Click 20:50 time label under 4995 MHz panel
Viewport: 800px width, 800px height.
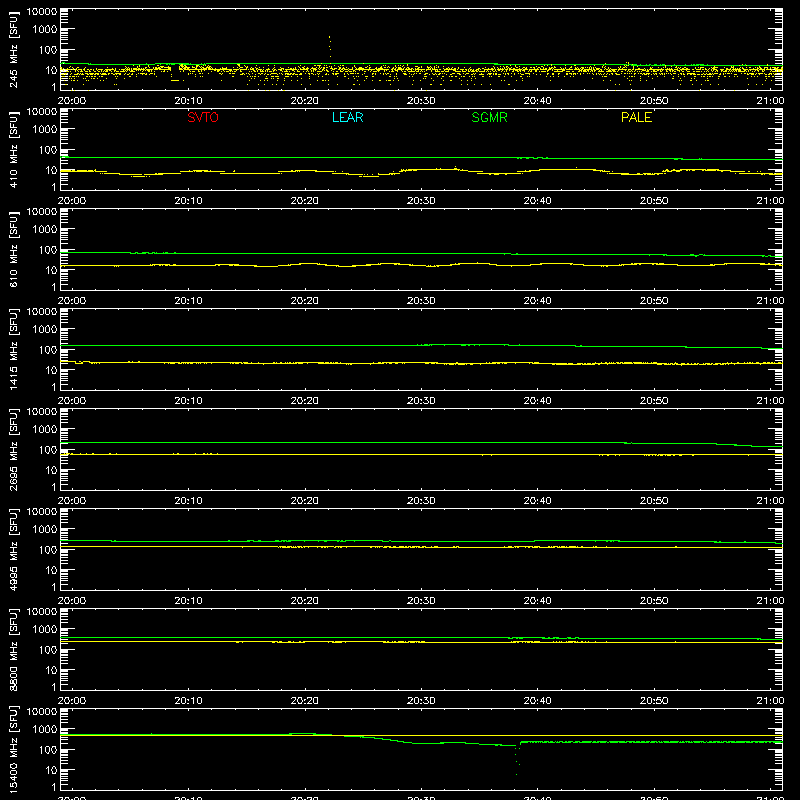point(654,601)
